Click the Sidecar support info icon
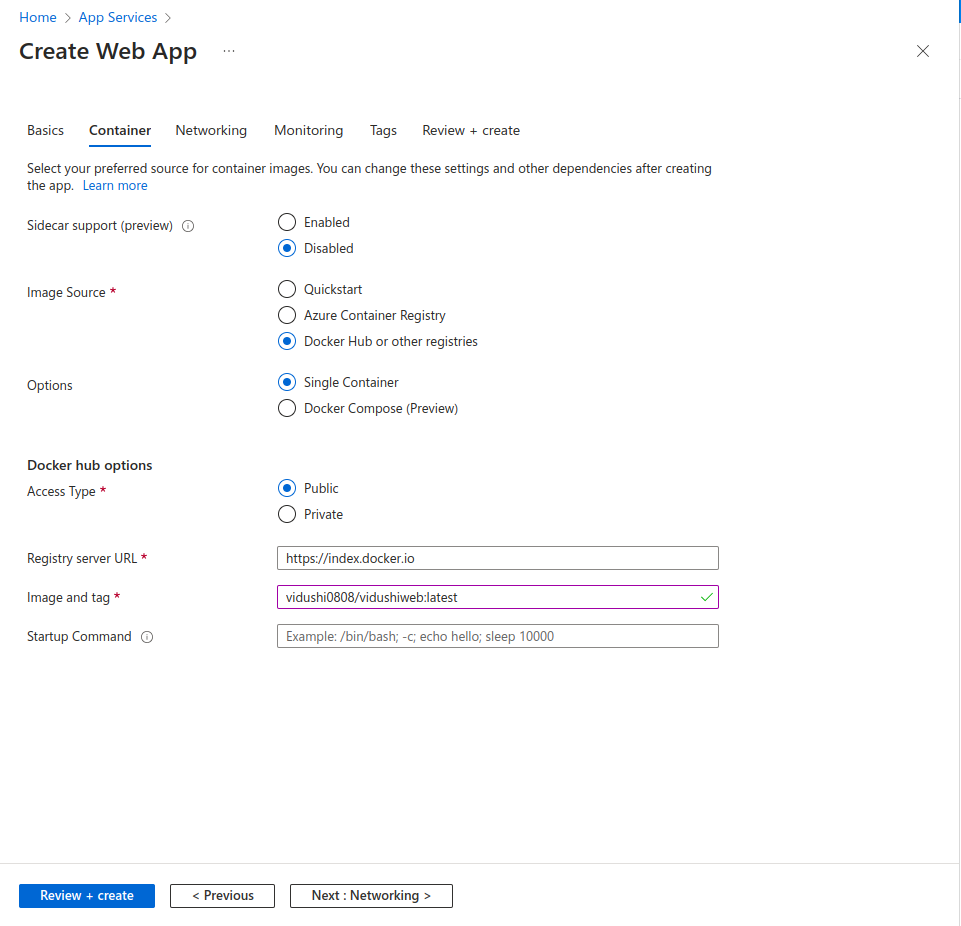The width and height of the screenshot is (961, 926). (188, 226)
